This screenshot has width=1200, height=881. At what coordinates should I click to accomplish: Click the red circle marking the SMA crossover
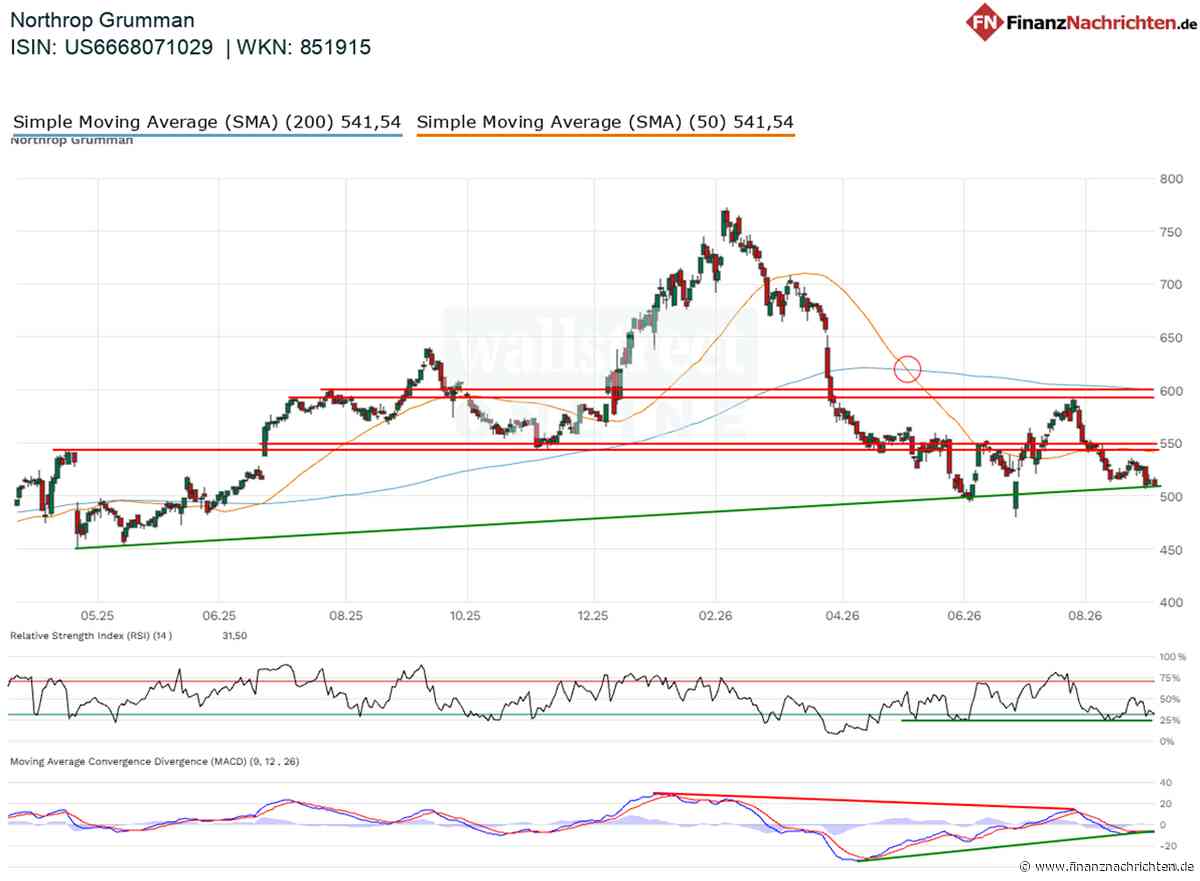(x=908, y=368)
